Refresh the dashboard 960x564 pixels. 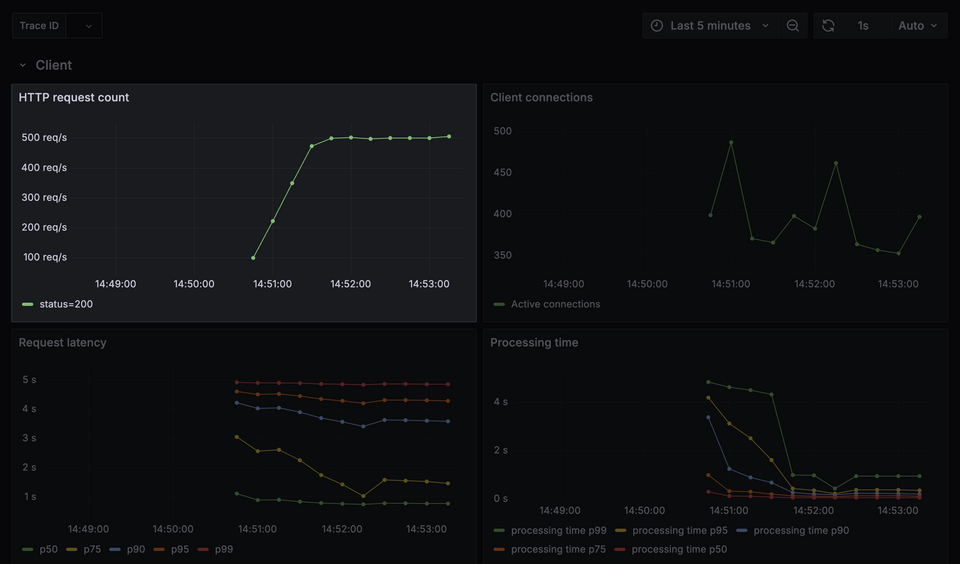[828, 26]
